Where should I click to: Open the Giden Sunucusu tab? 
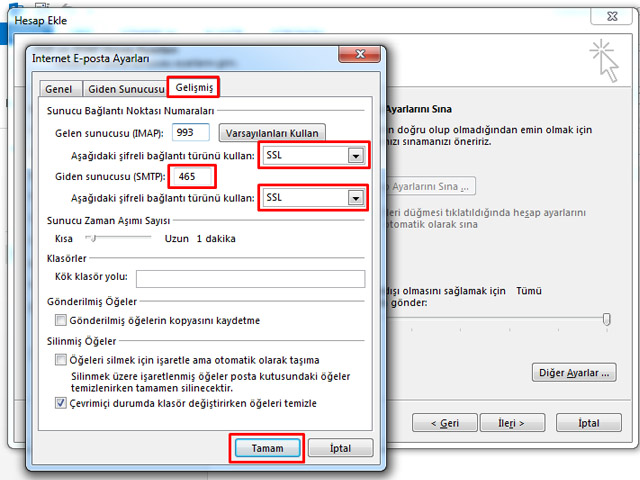[124, 88]
